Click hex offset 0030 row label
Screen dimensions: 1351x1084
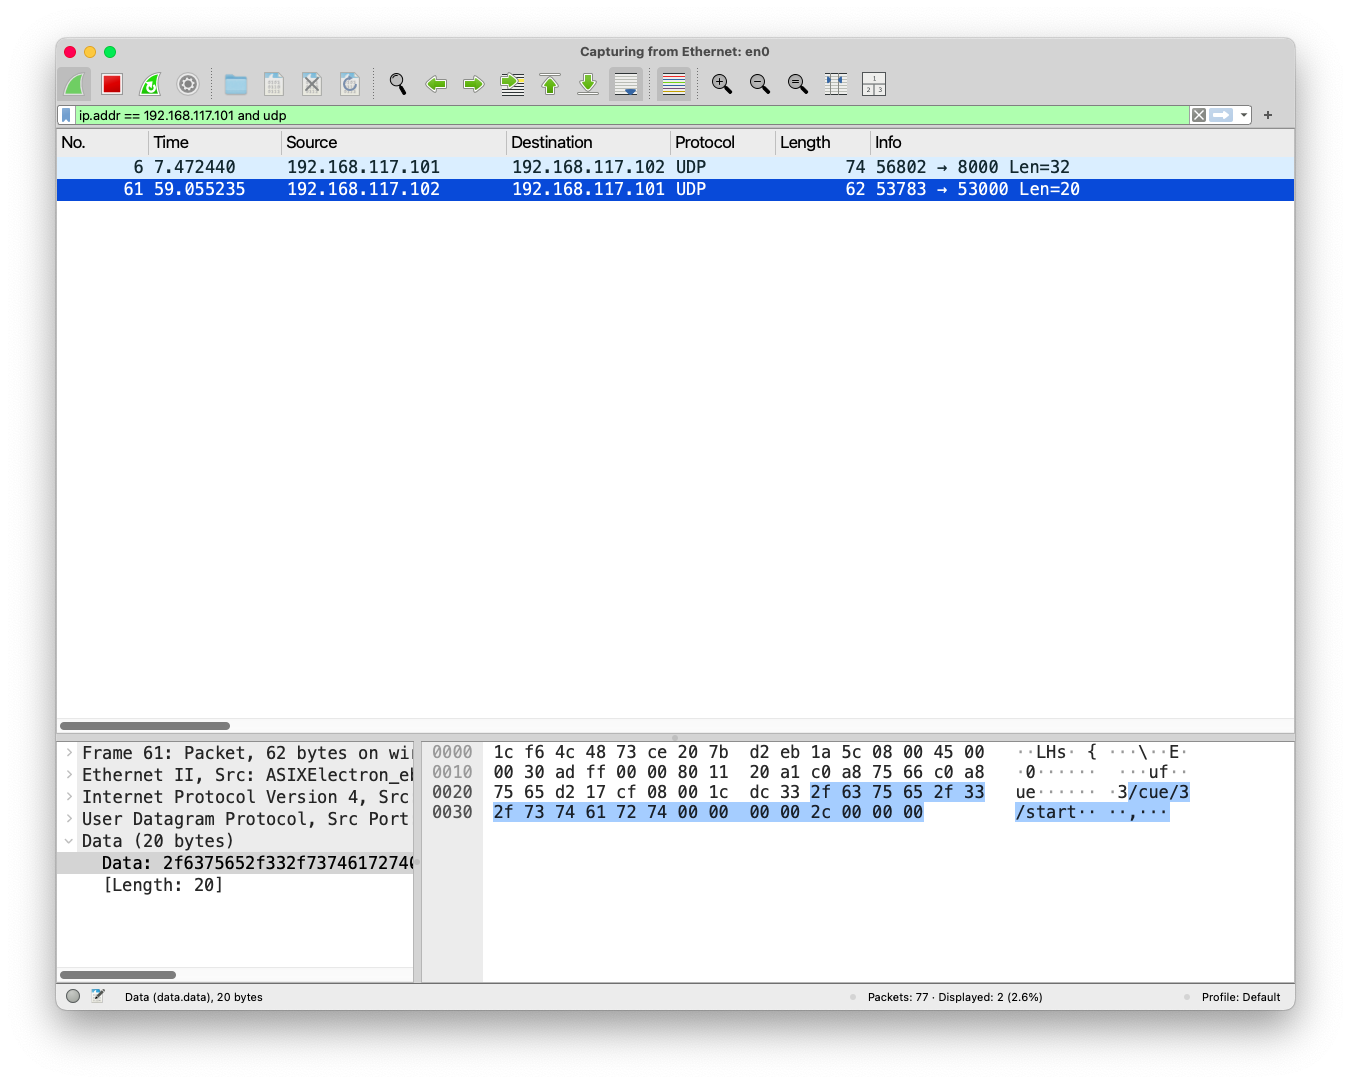tap(452, 812)
